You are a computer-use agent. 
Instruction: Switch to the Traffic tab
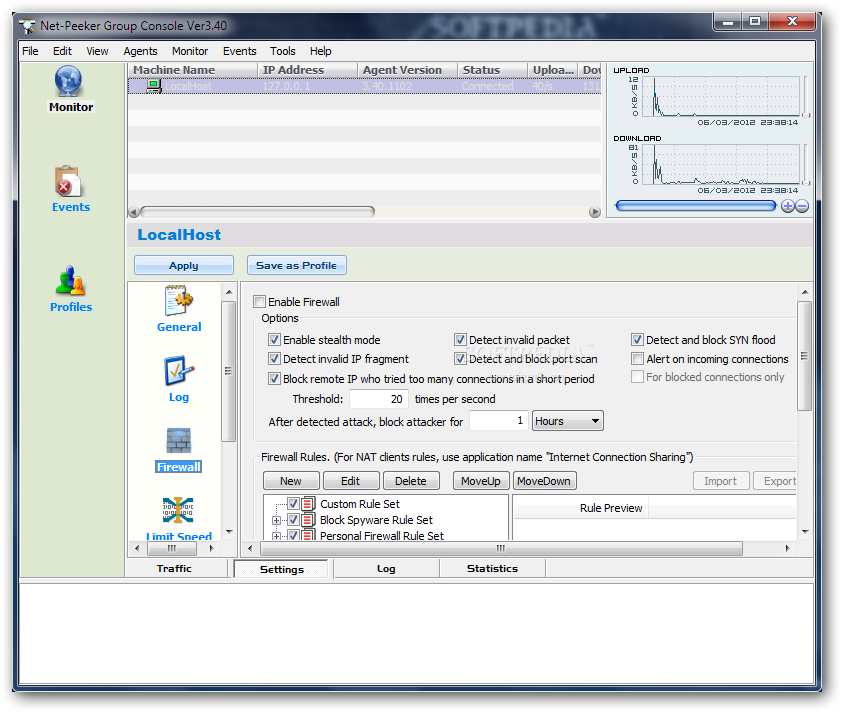175,568
